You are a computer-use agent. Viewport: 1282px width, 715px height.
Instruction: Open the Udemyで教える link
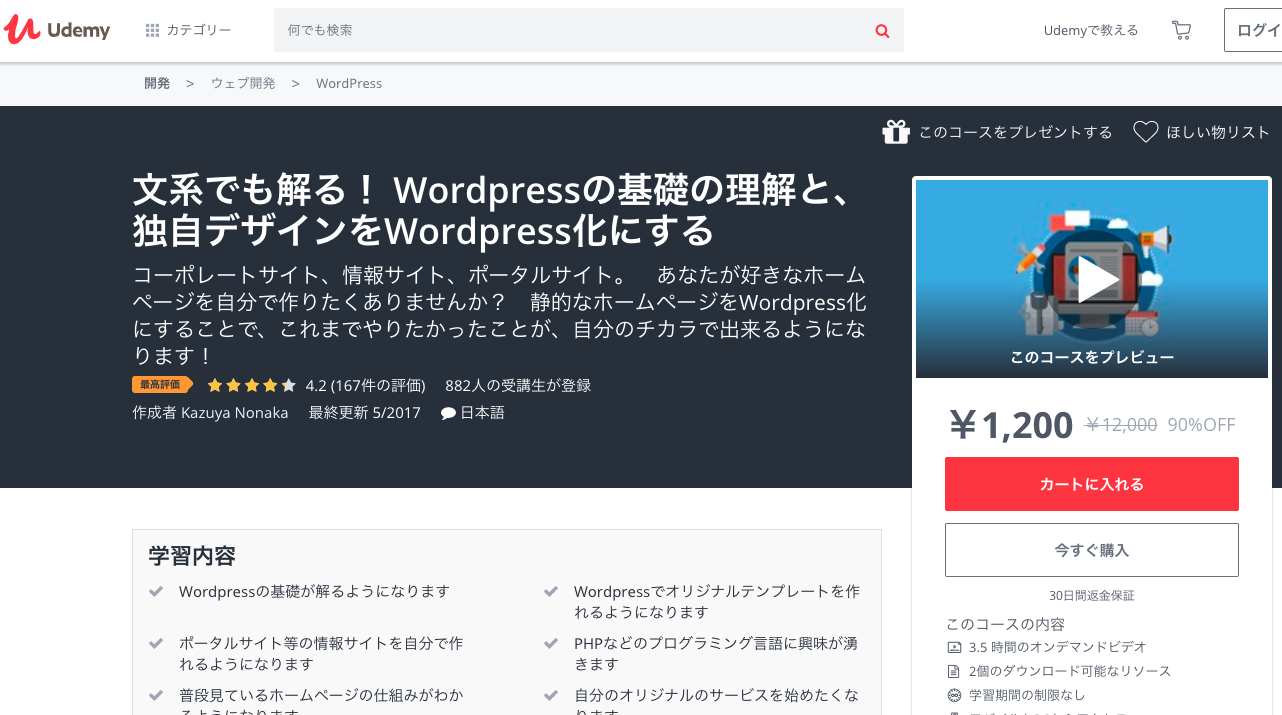click(1091, 30)
